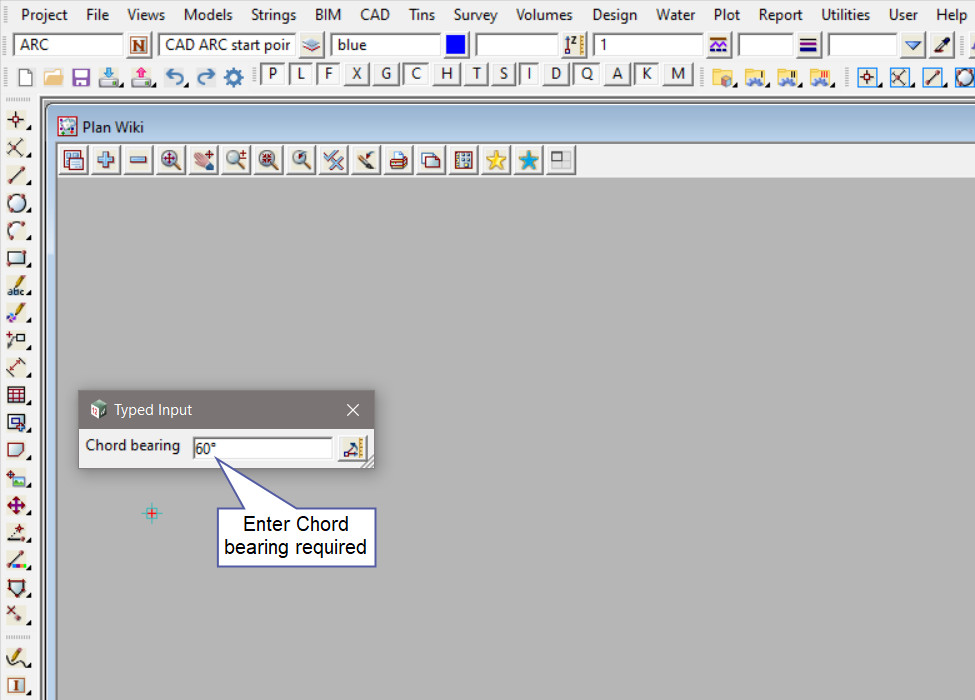This screenshot has width=975, height=700.
Task: Click the yellow star icon in Plan toolbar
Action: [496, 160]
